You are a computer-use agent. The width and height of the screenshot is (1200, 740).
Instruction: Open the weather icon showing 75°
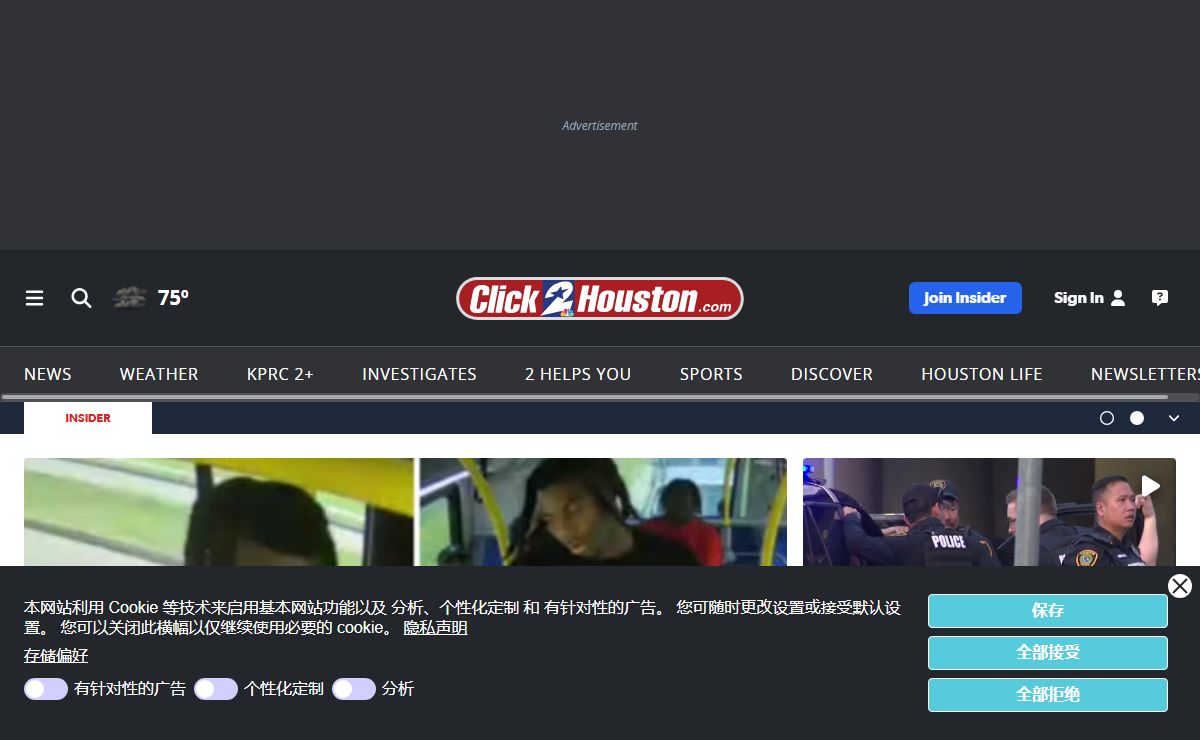coord(130,298)
